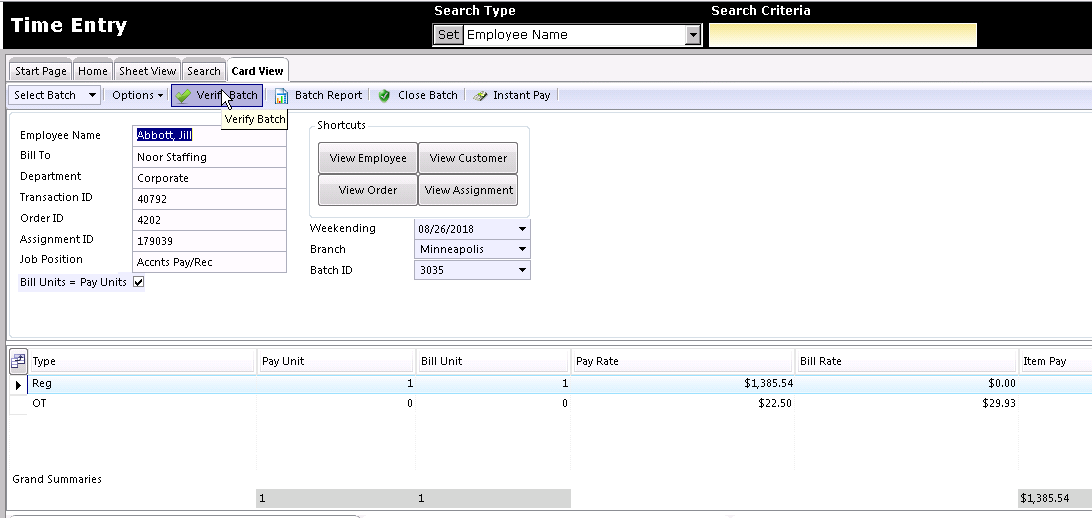Click the View Assignment button
This screenshot has width=1092, height=518.
click(468, 190)
